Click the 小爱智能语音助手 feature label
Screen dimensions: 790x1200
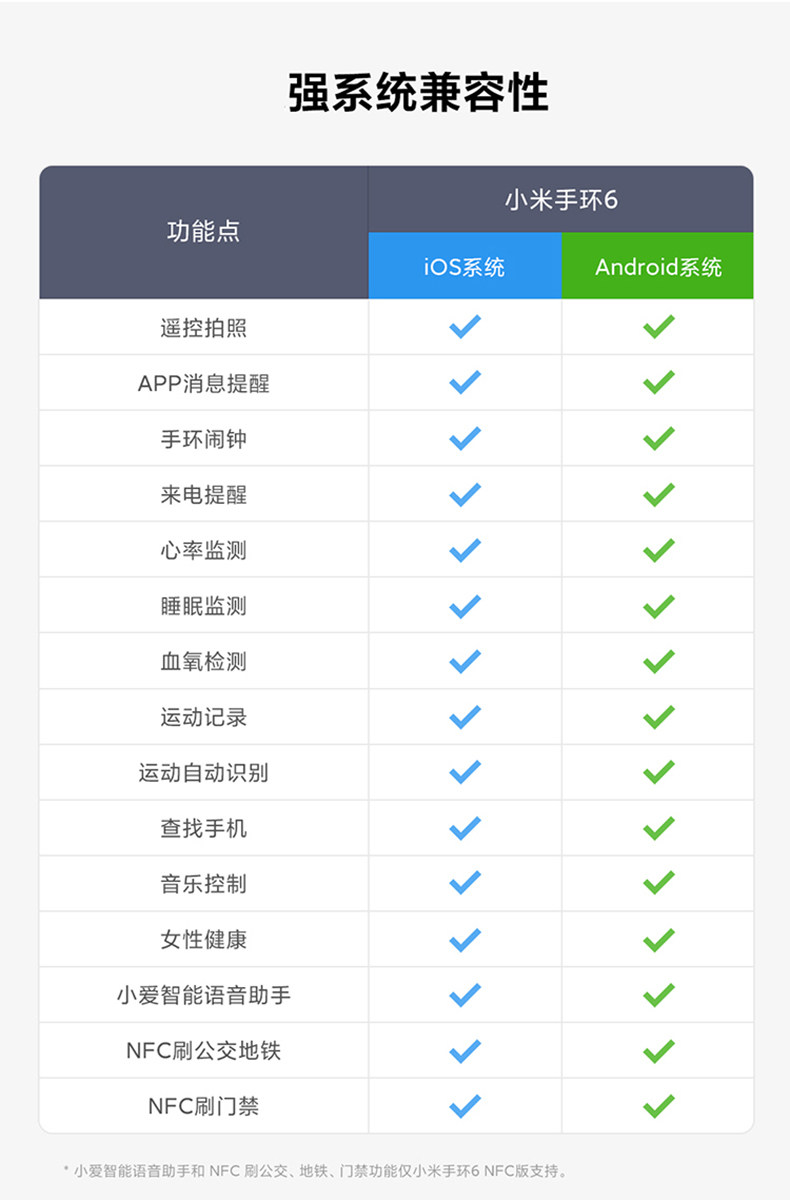[203, 996]
